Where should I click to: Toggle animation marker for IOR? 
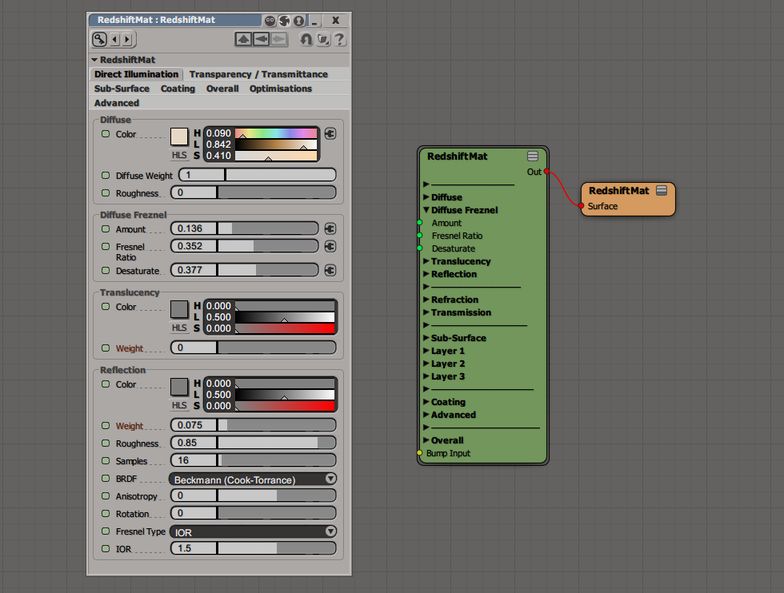(x=106, y=548)
